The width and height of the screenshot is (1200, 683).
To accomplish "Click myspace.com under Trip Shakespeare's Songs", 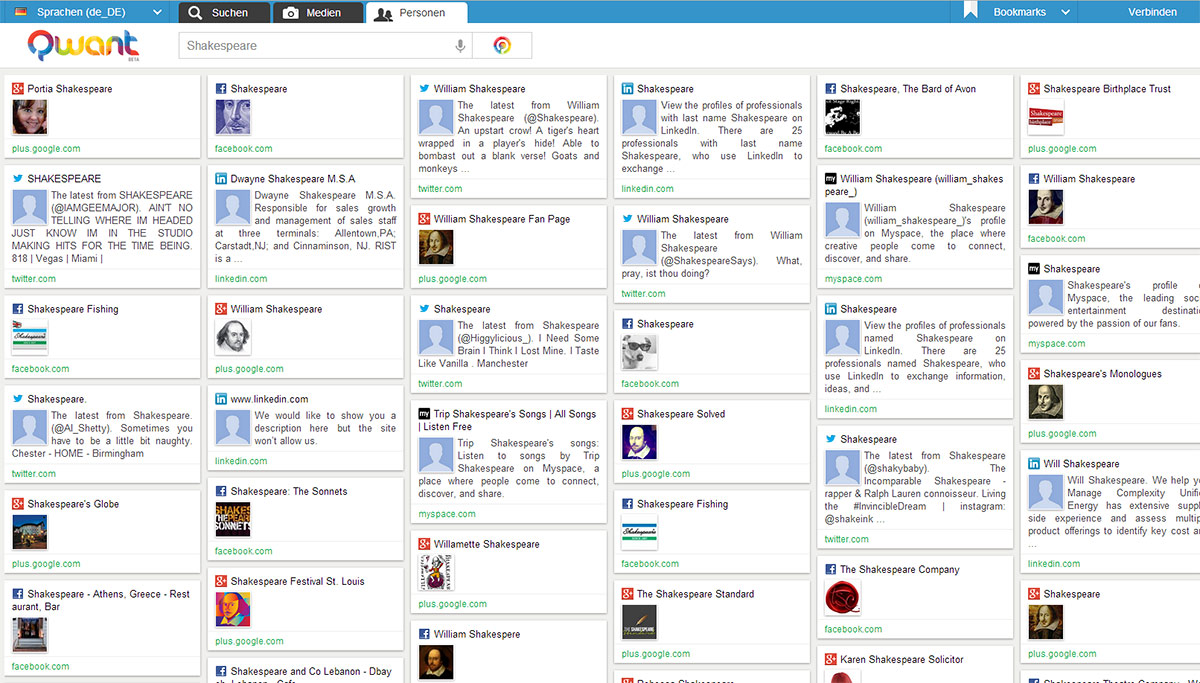I will 447,514.
